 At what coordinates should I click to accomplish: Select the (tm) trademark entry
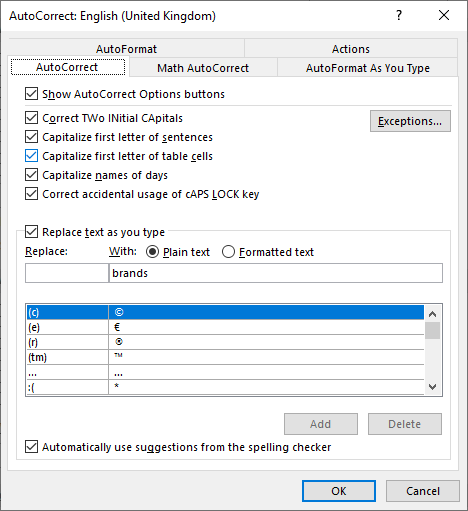point(225,357)
